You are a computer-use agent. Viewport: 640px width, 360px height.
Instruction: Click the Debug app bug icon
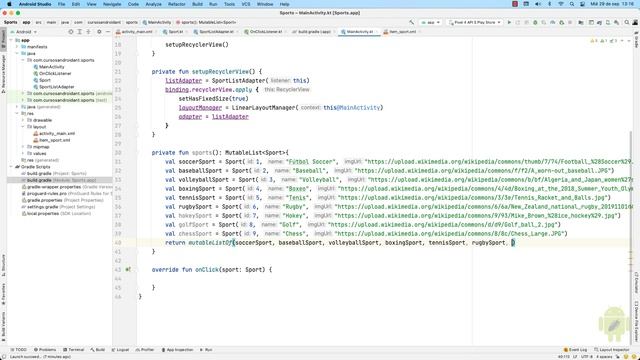(535, 22)
